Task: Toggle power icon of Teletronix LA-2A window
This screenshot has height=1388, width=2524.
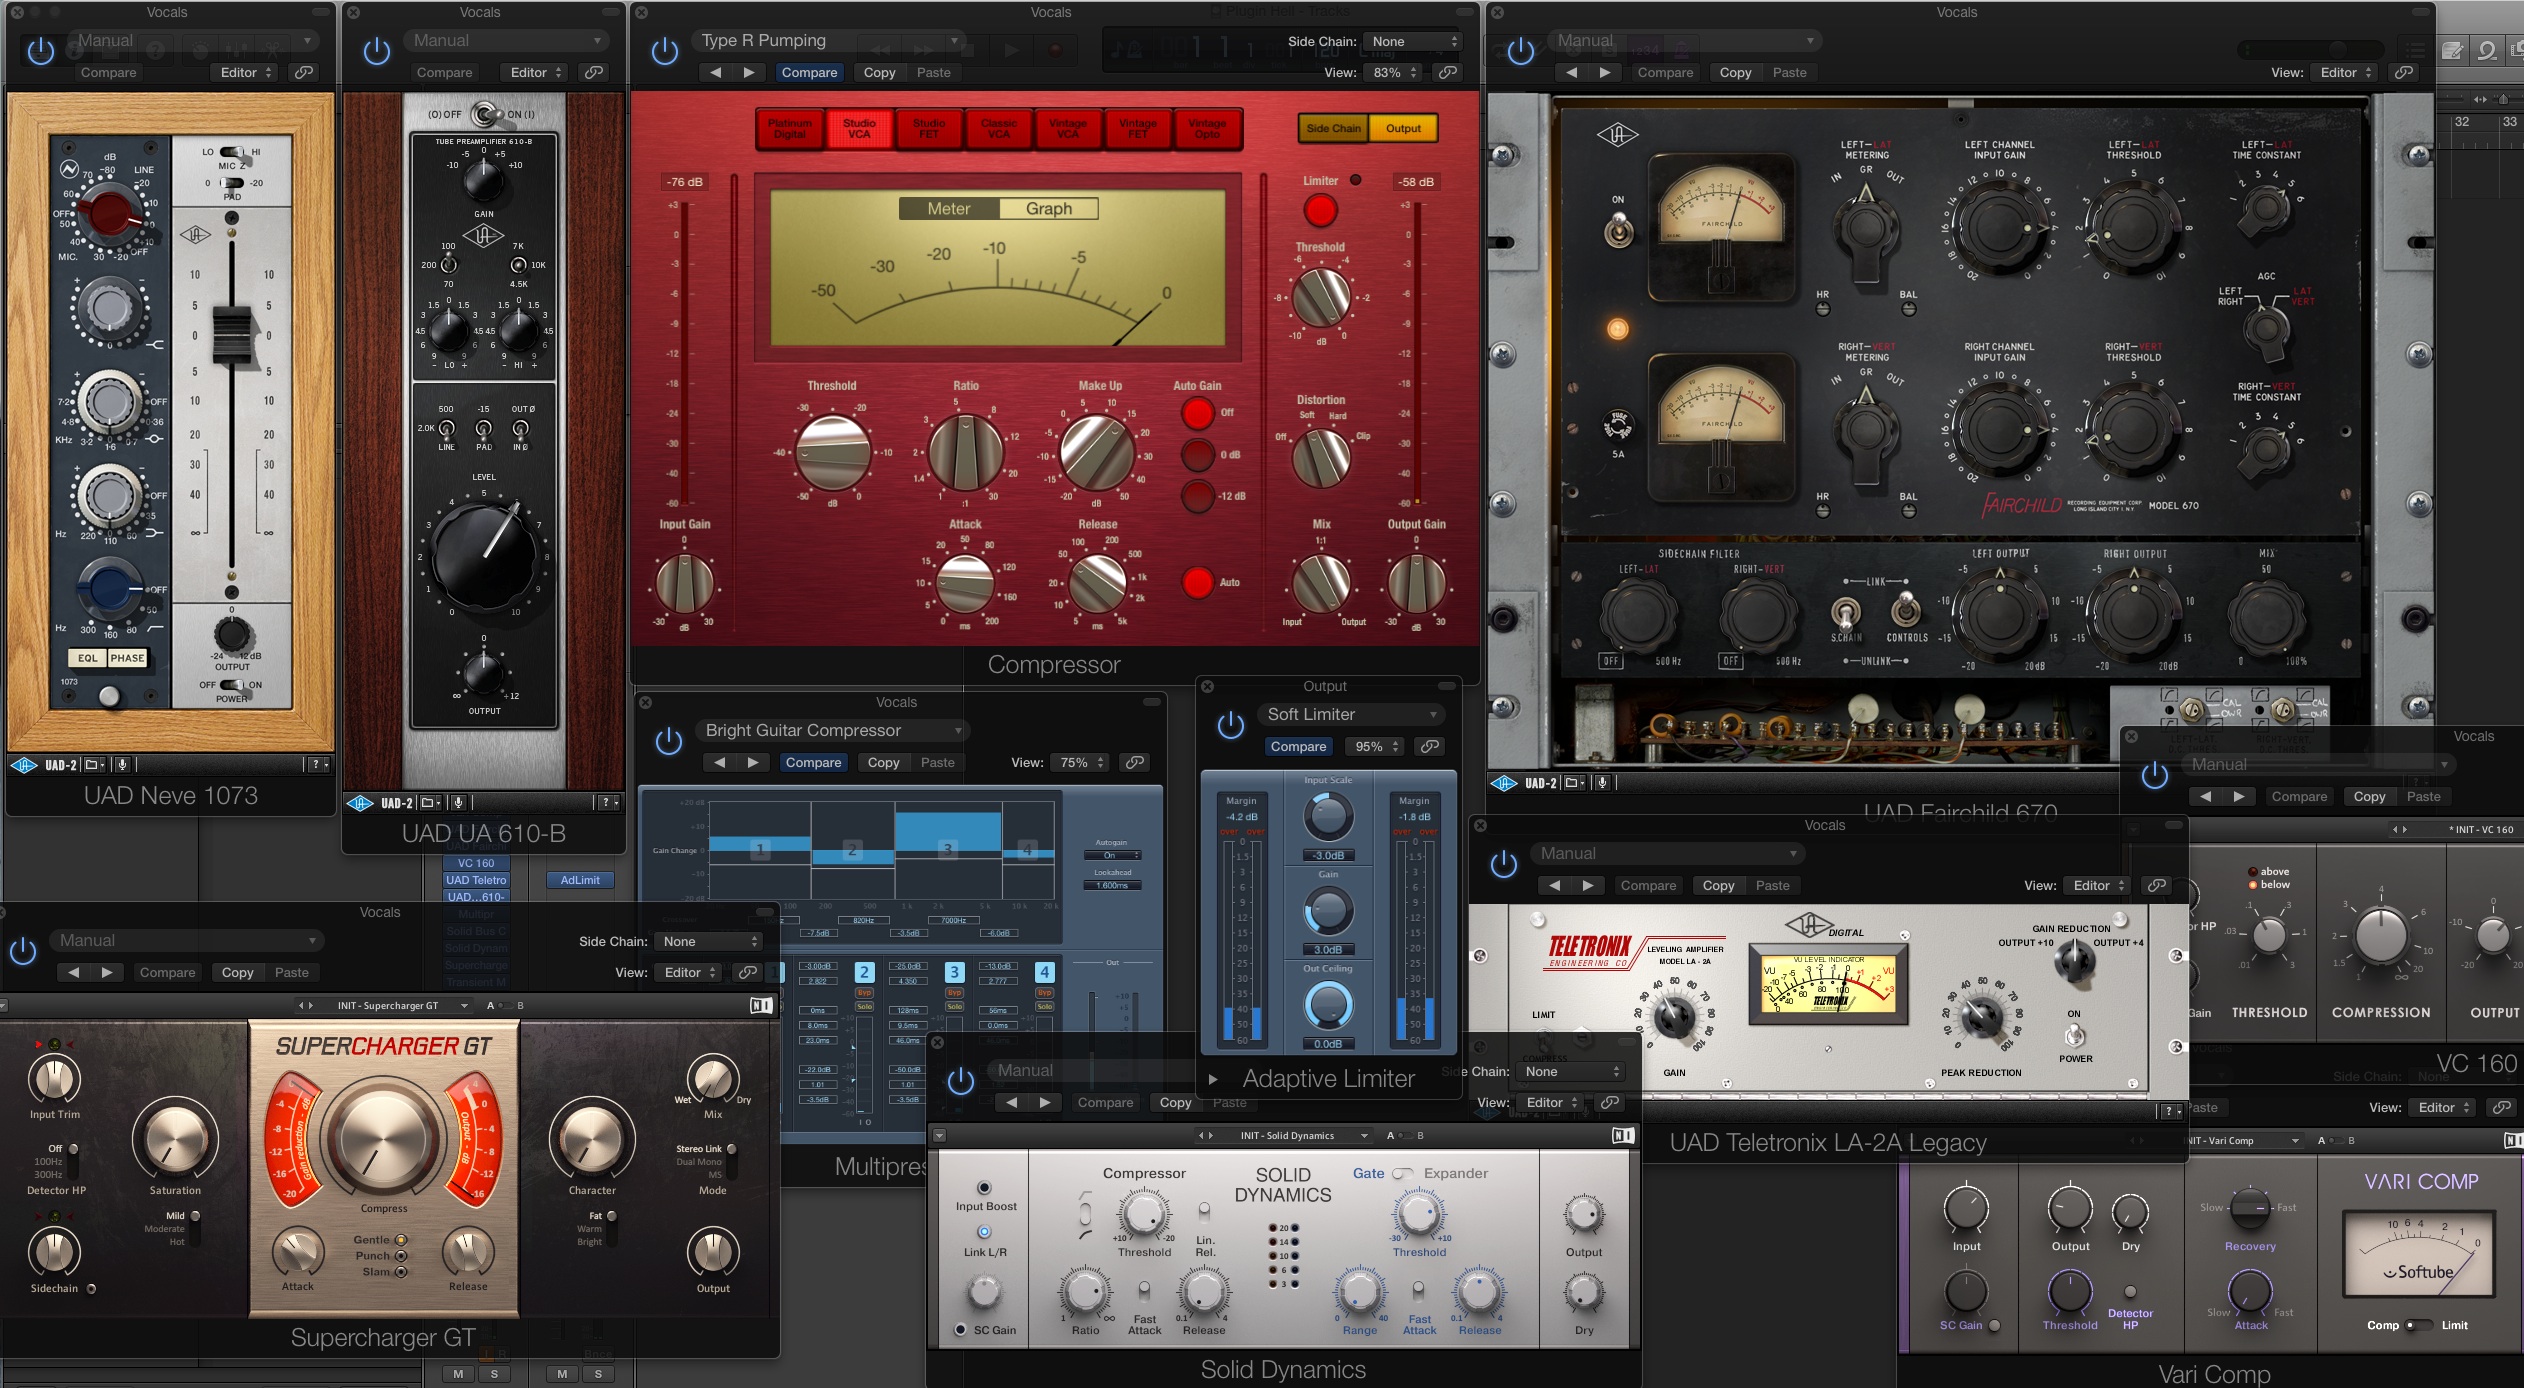Action: [1504, 865]
